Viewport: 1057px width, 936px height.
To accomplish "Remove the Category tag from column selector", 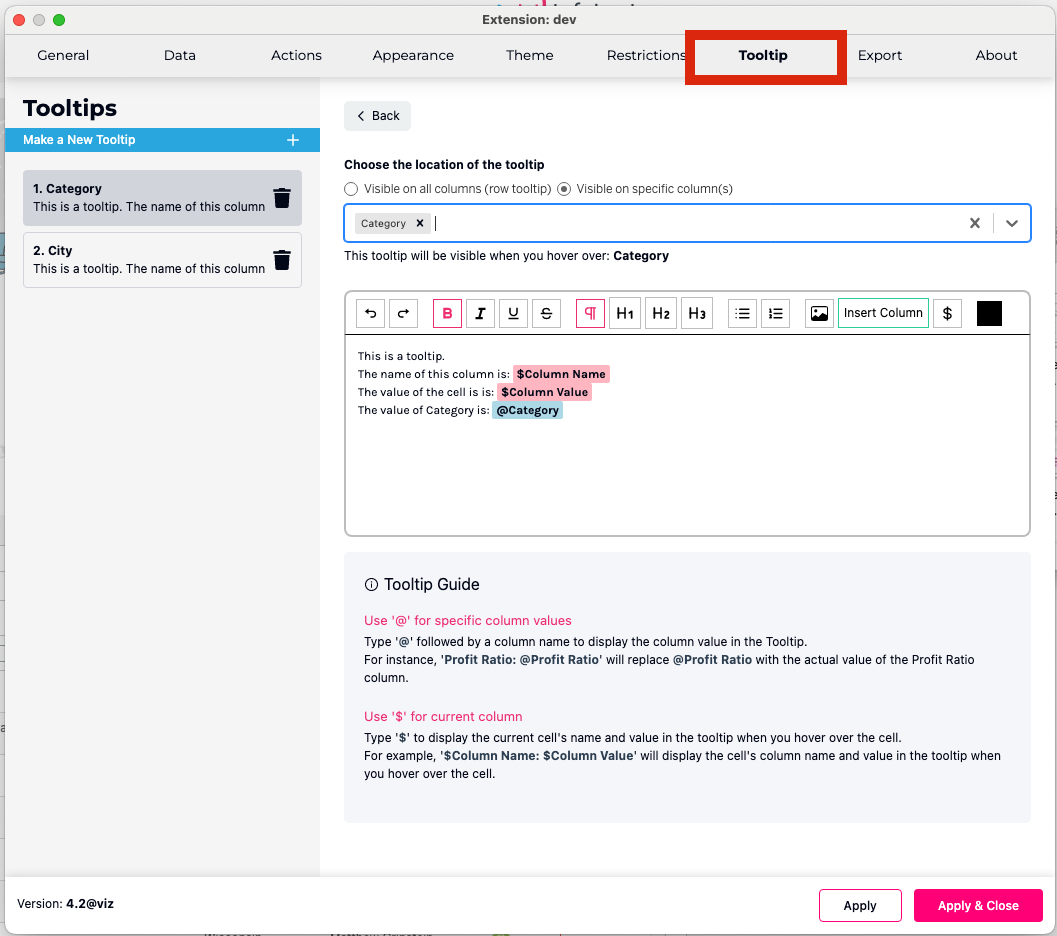I will [420, 223].
